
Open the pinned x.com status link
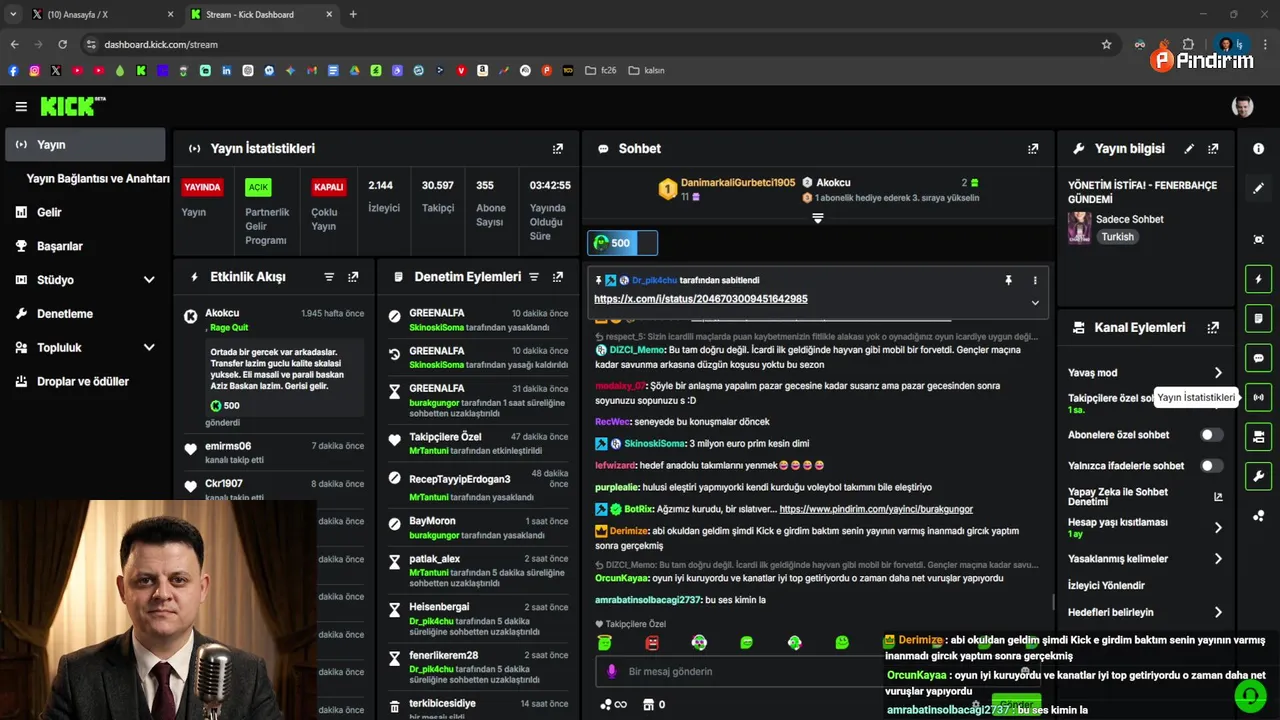pos(701,299)
